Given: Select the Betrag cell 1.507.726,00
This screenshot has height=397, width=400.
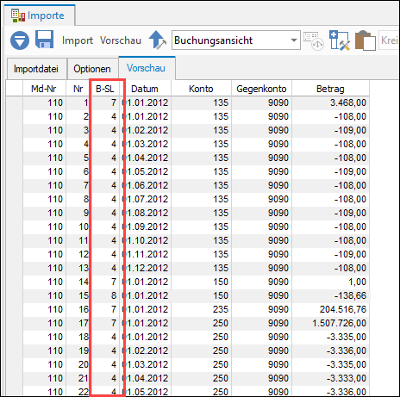Looking at the screenshot, I should [x=330, y=323].
